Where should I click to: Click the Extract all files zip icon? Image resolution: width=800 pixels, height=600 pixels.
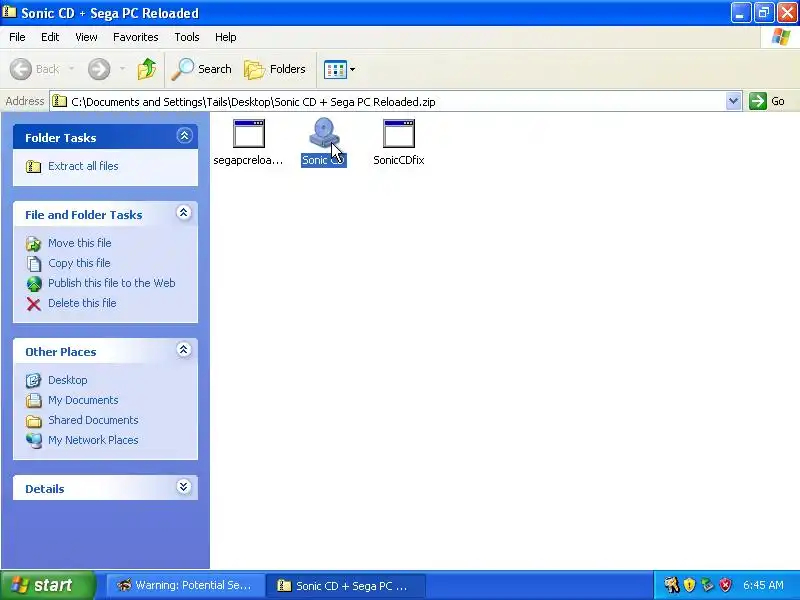(x=34, y=166)
